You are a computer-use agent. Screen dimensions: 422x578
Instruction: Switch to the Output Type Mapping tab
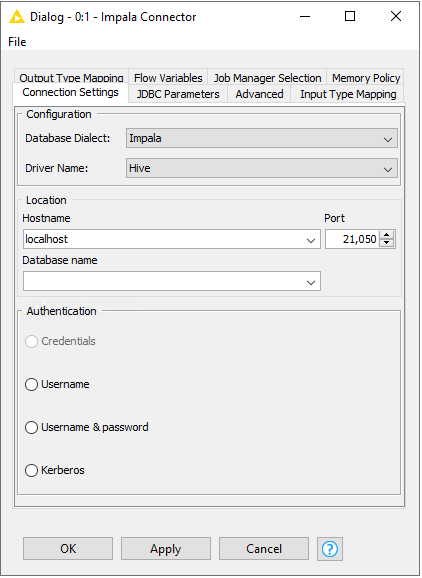pos(72,77)
